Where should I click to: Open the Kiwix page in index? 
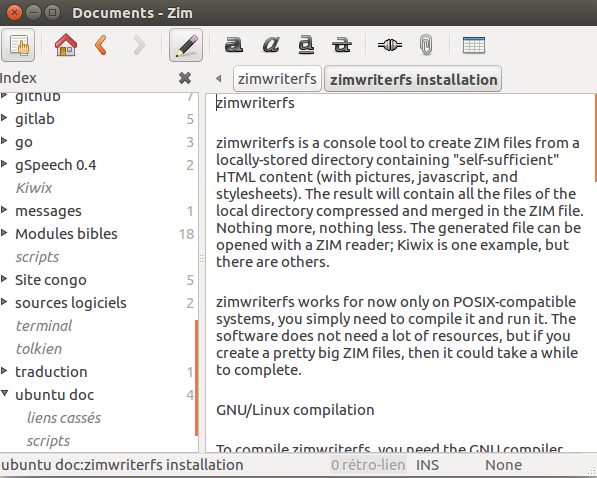coord(34,188)
